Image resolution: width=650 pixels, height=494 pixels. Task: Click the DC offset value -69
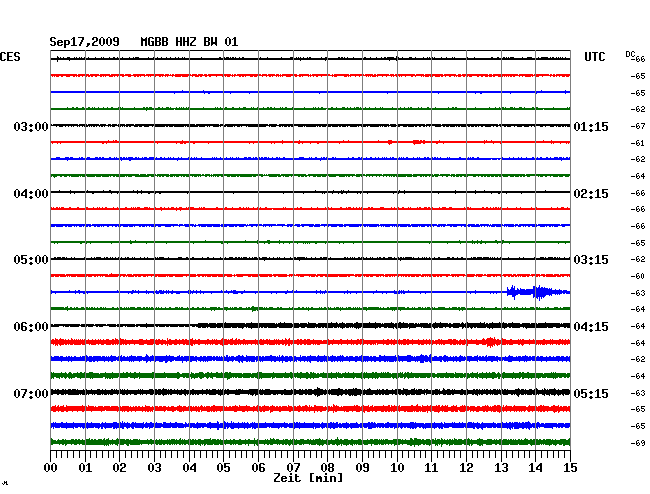pyautogui.click(x=638, y=443)
